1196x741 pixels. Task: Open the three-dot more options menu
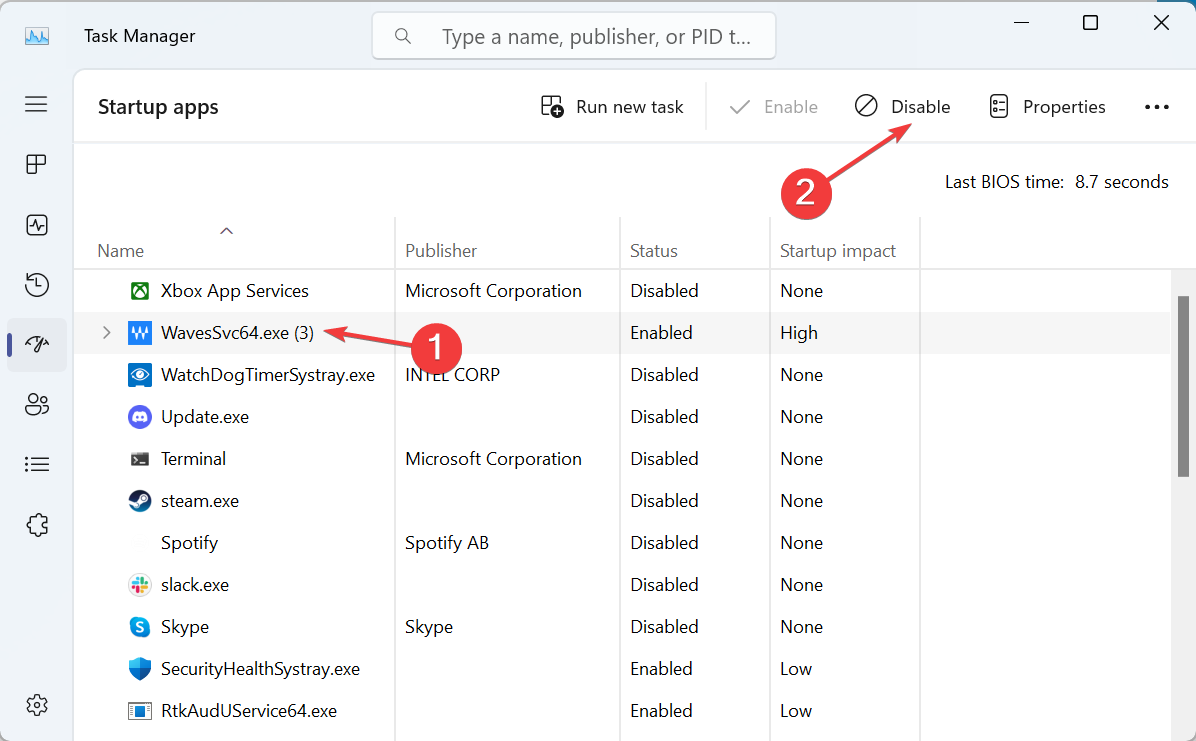pyautogui.click(x=1156, y=107)
